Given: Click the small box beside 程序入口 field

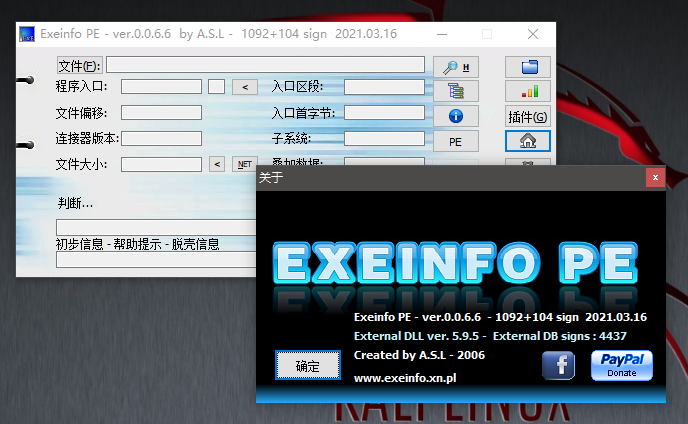Looking at the screenshot, I should click(216, 86).
